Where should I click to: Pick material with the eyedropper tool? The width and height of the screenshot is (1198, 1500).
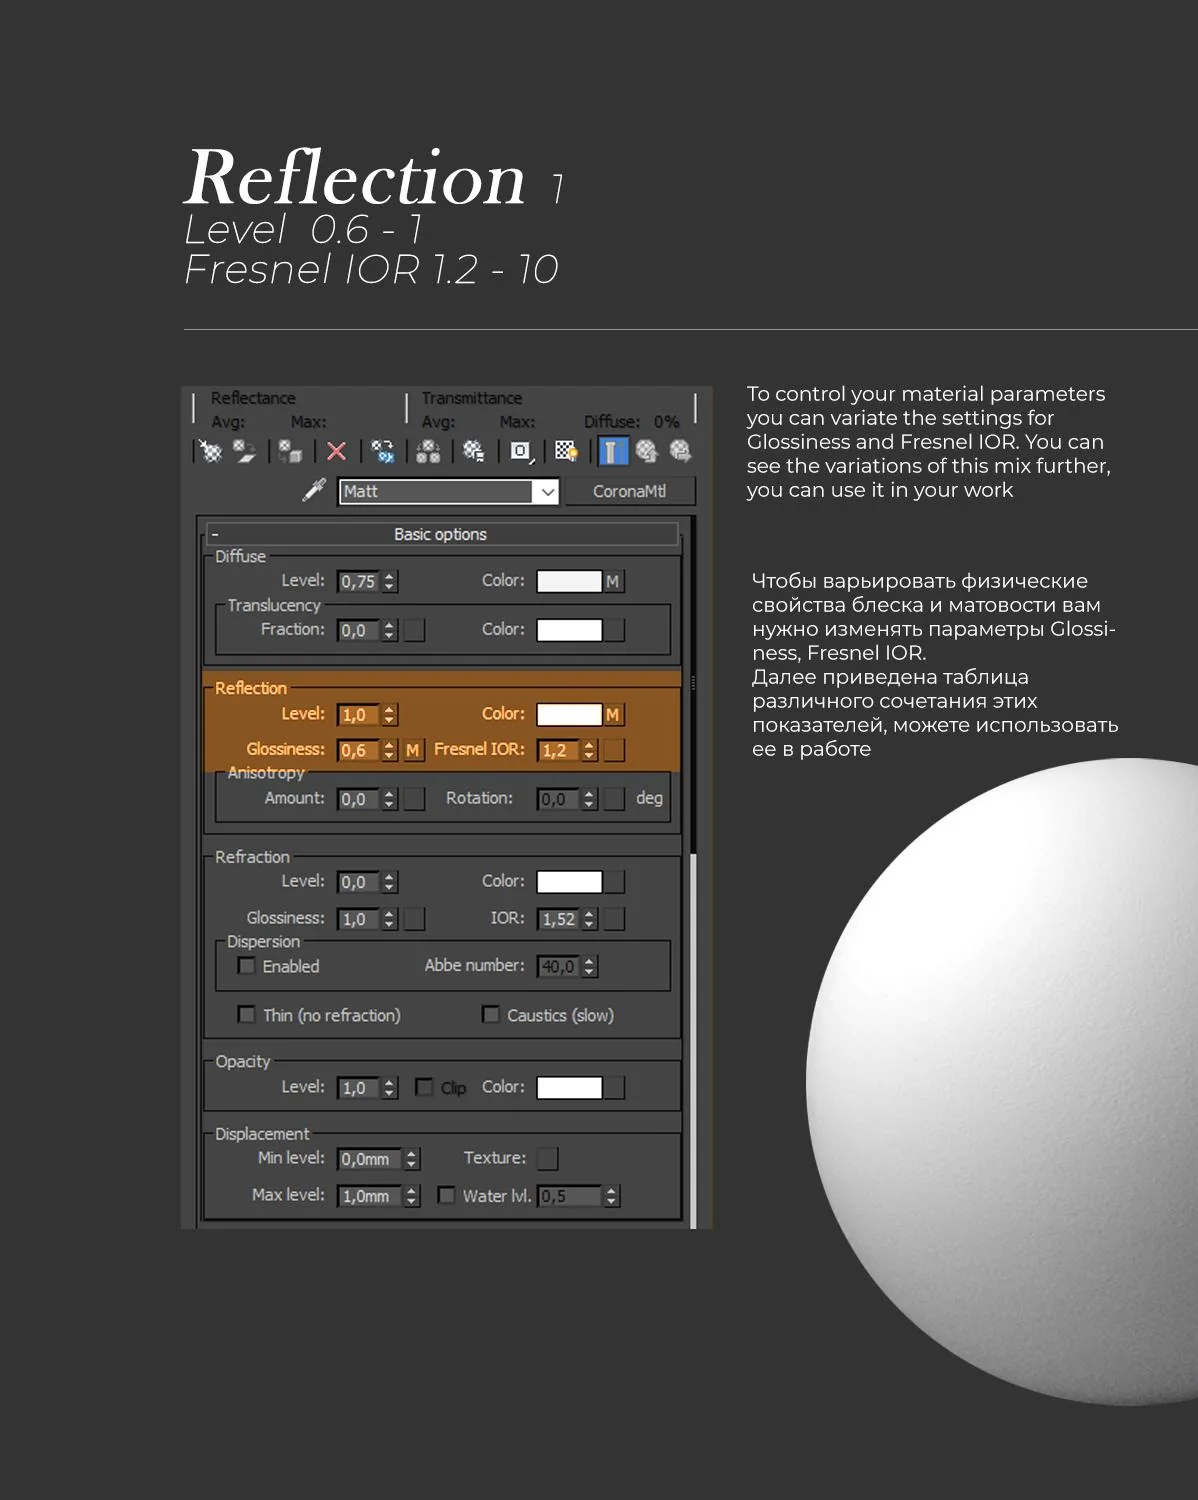(314, 490)
